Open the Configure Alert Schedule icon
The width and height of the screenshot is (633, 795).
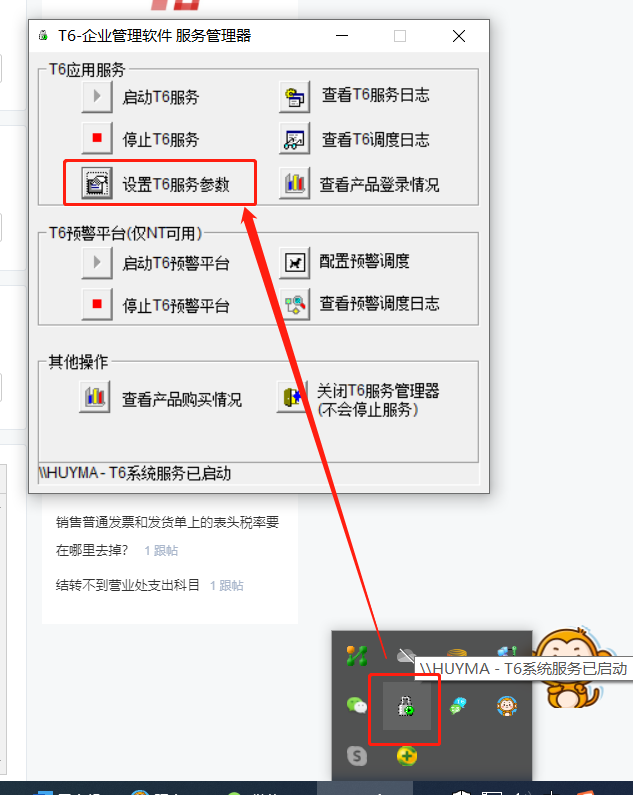coord(295,263)
